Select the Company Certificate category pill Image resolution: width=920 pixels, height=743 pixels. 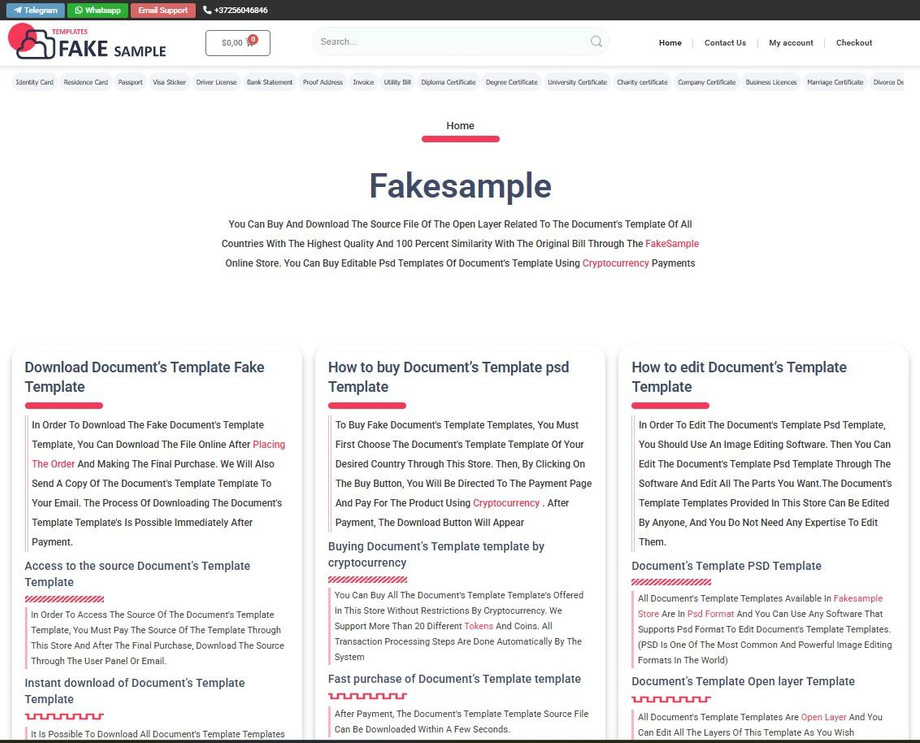tap(706, 82)
